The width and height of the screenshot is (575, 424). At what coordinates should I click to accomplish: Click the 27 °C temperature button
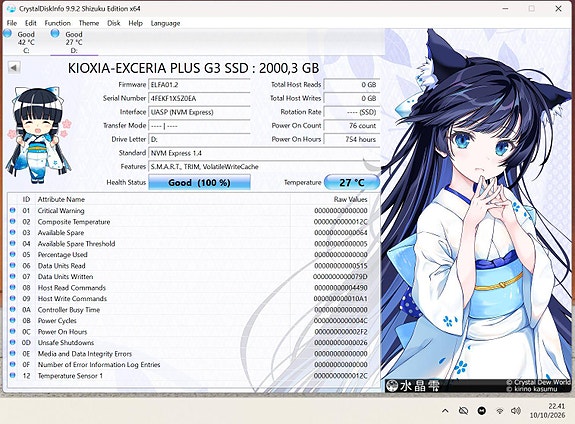click(x=352, y=183)
